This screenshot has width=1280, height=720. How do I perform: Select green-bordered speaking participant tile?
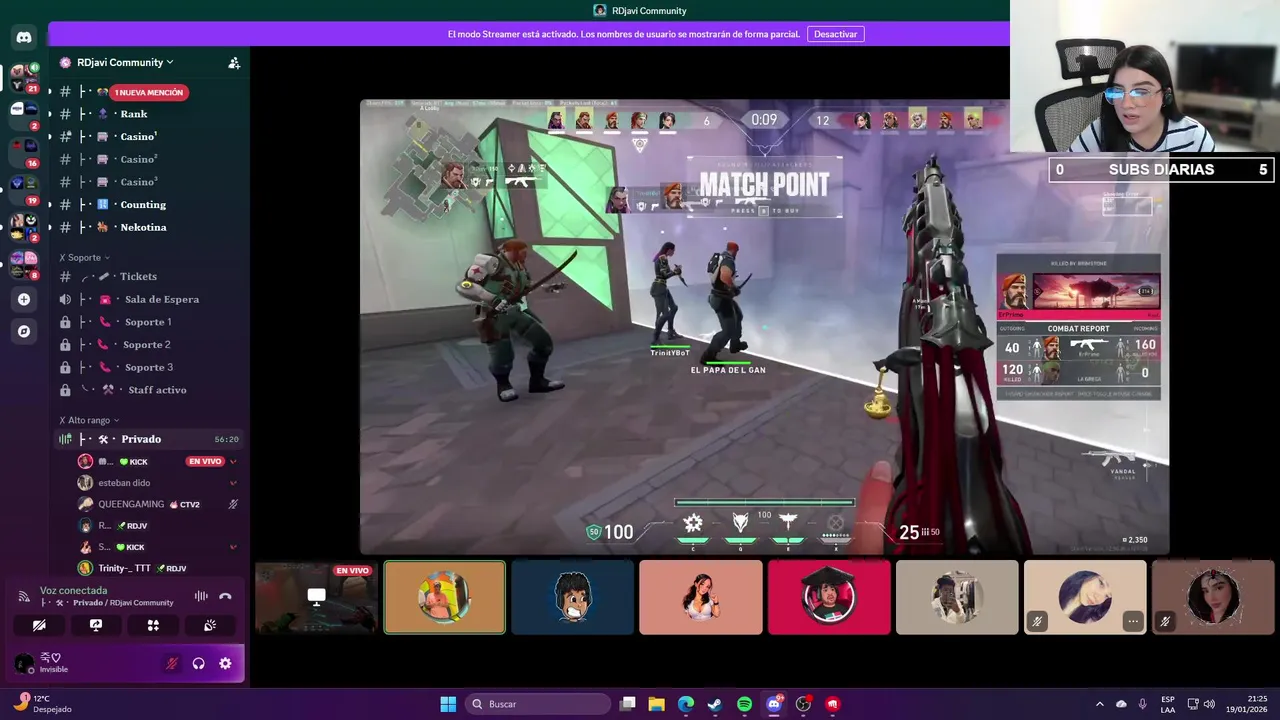click(445, 597)
